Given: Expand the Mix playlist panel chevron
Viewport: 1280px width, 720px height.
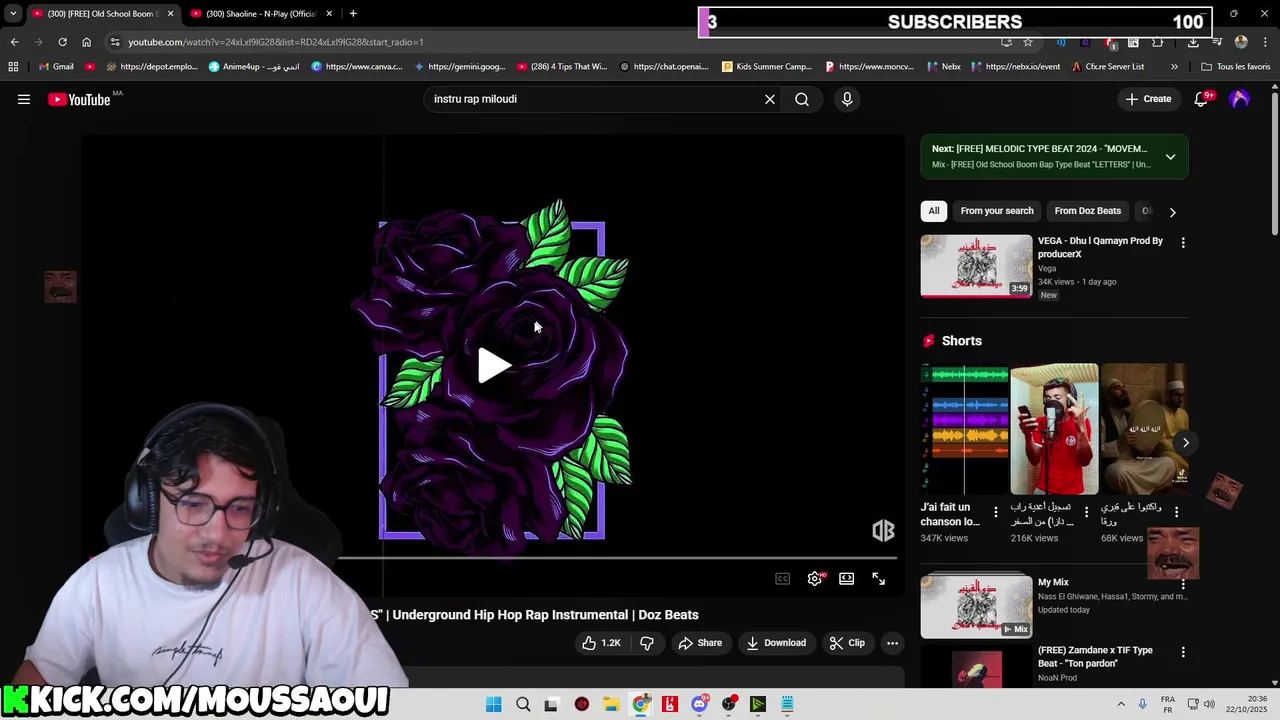Looking at the screenshot, I should 1170,157.
